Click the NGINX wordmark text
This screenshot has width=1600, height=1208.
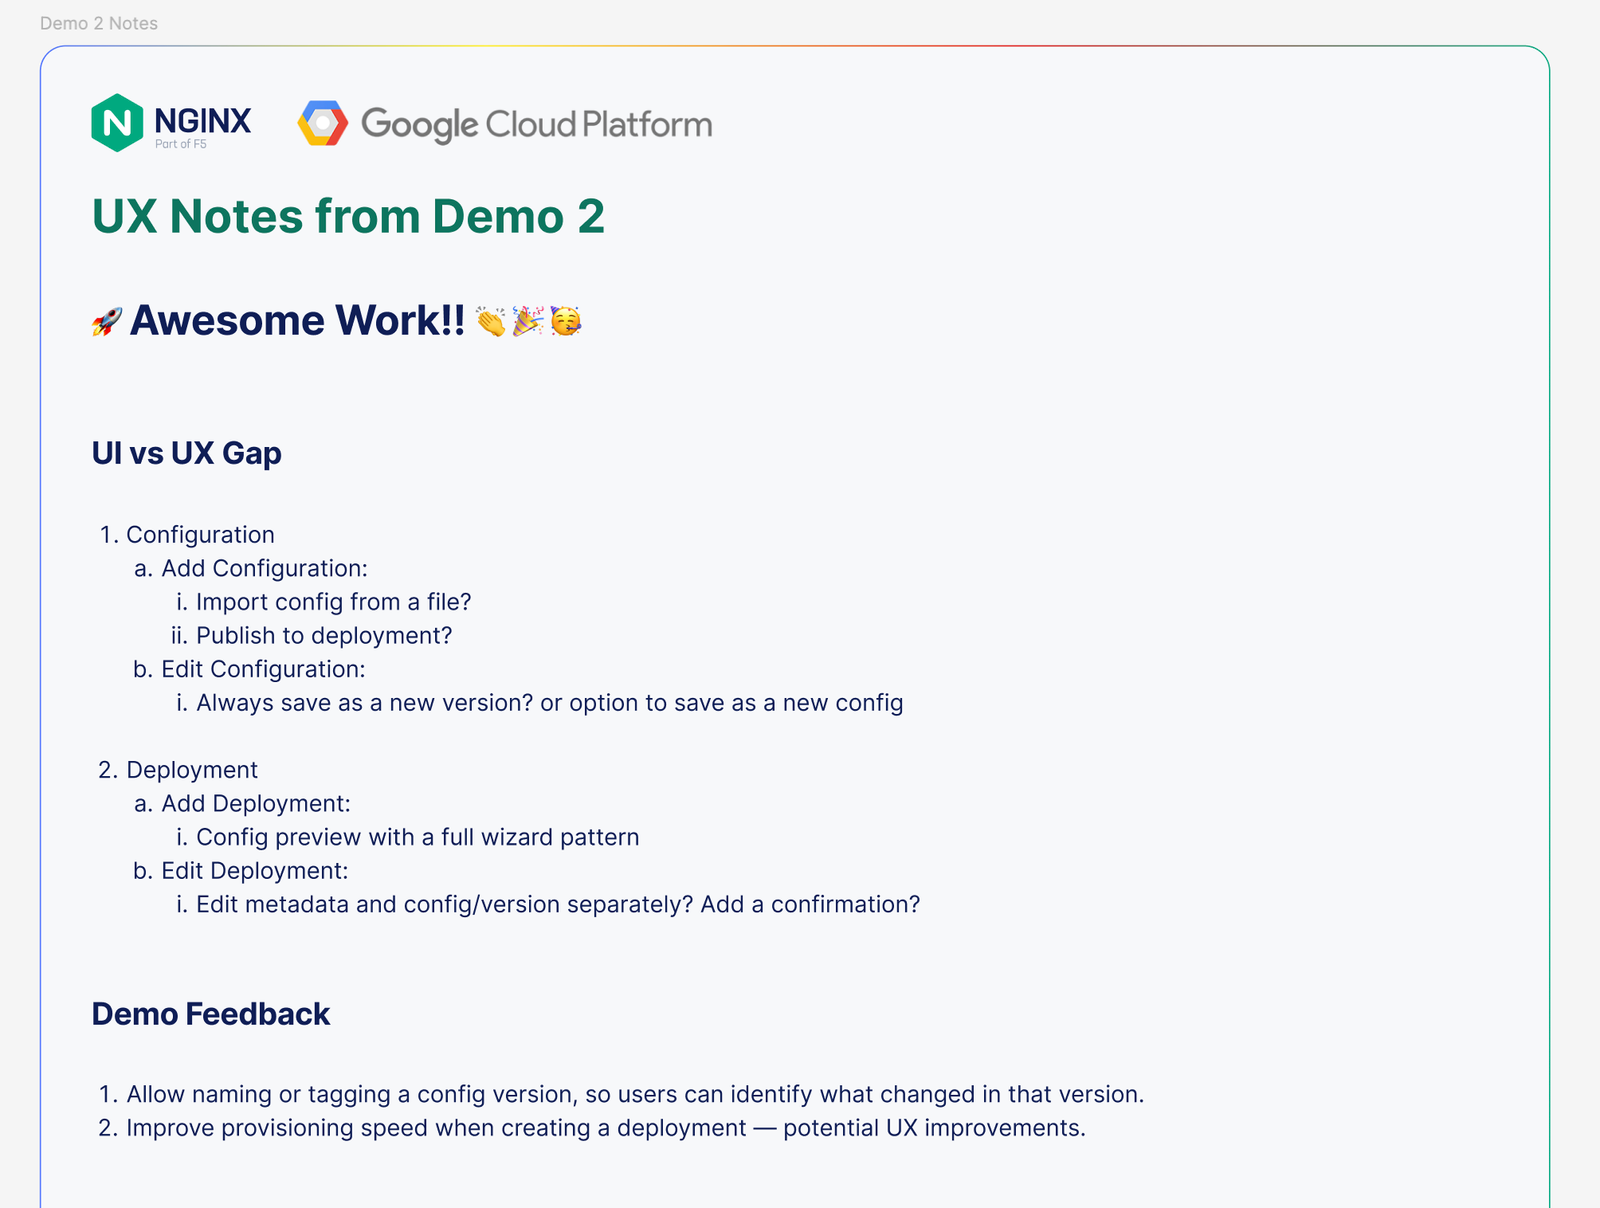pyautogui.click(x=203, y=121)
